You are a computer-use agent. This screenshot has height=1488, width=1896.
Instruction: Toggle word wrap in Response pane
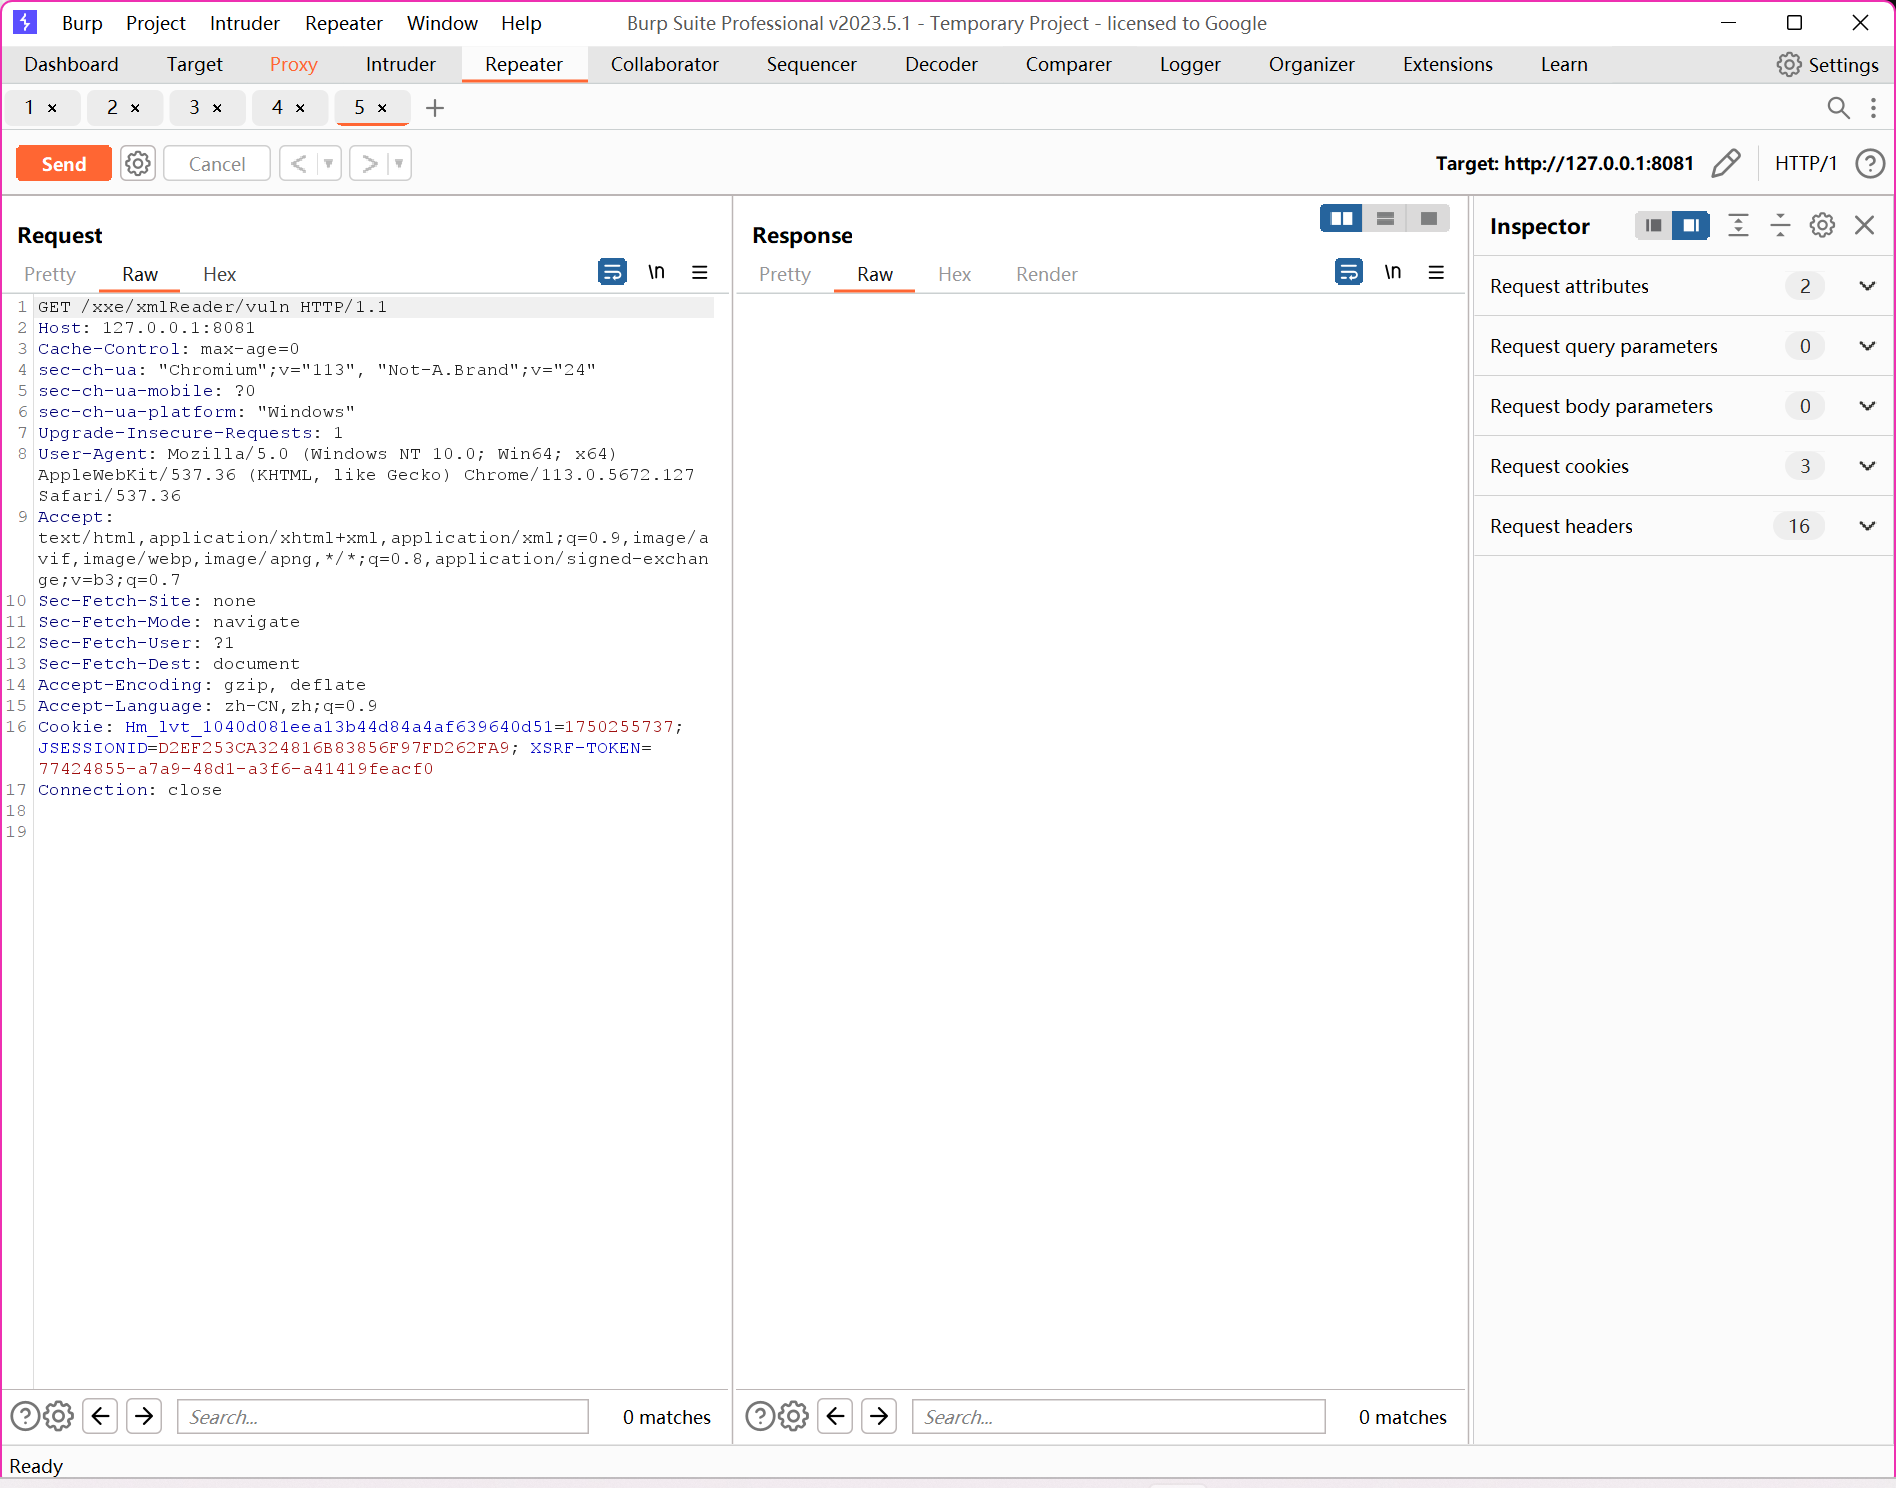(x=1349, y=272)
